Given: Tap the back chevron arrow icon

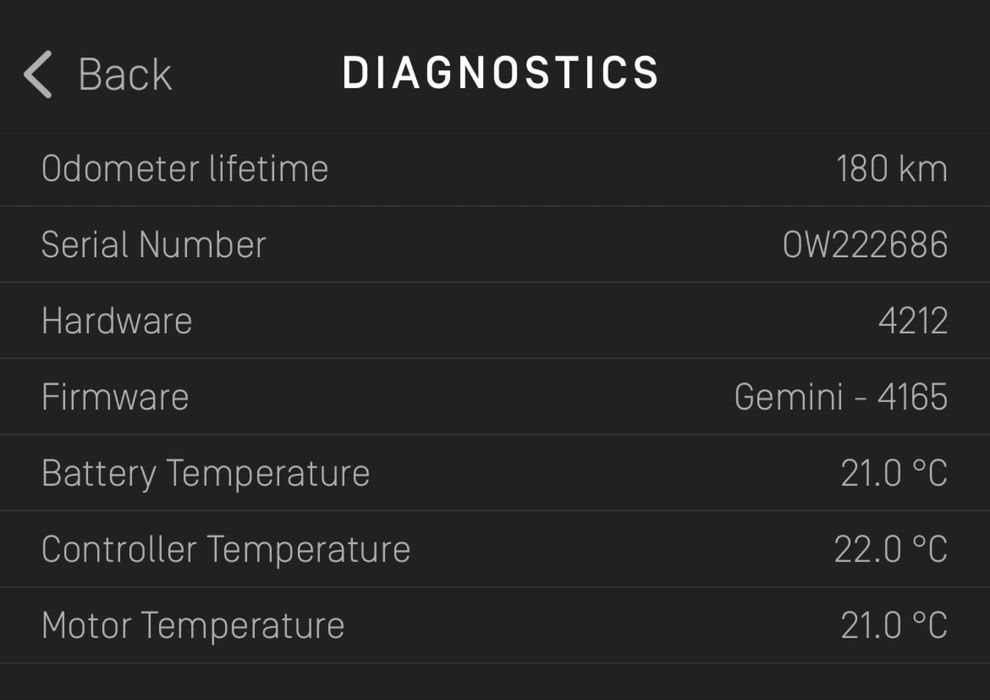Looking at the screenshot, I should (38, 75).
